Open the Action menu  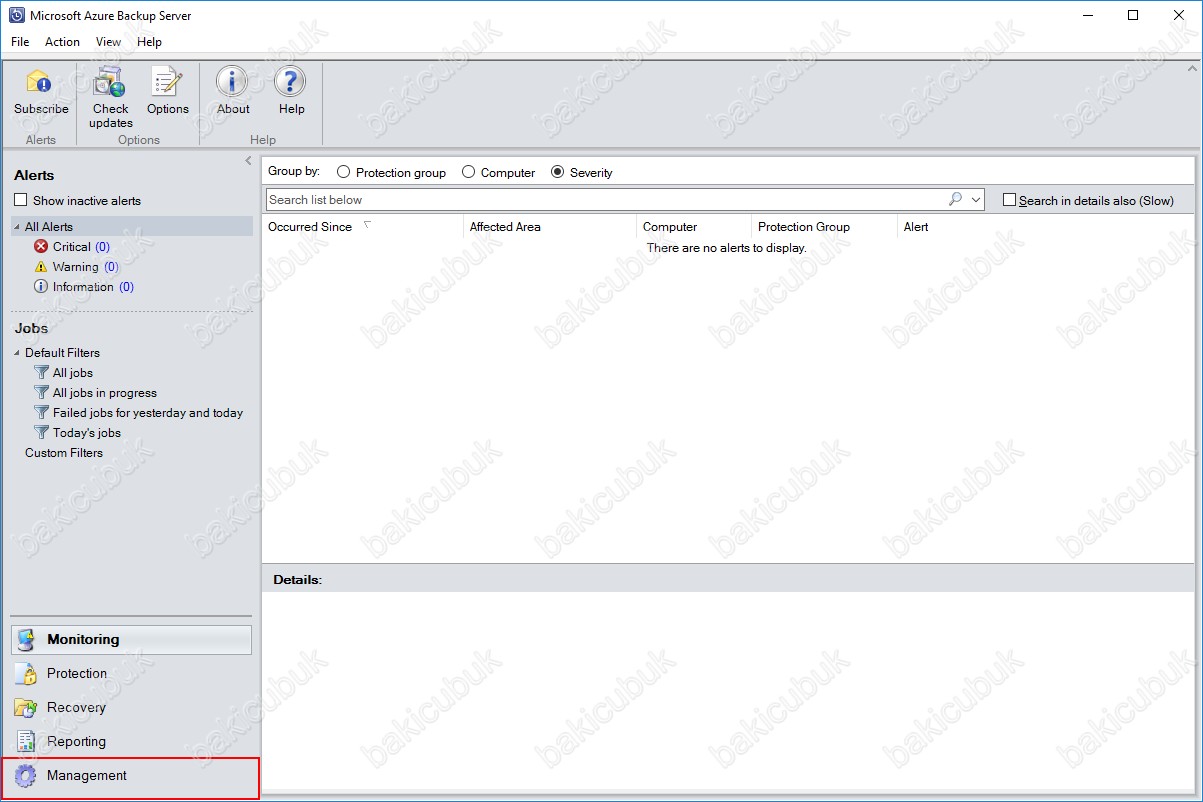click(x=62, y=42)
